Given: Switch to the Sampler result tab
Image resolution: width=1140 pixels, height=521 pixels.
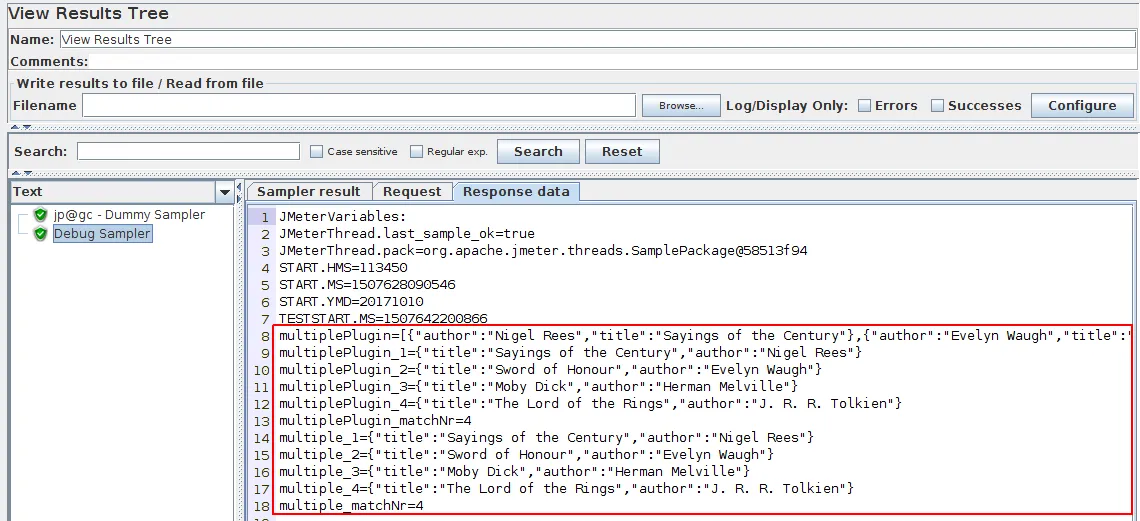Looking at the screenshot, I should click(308, 191).
